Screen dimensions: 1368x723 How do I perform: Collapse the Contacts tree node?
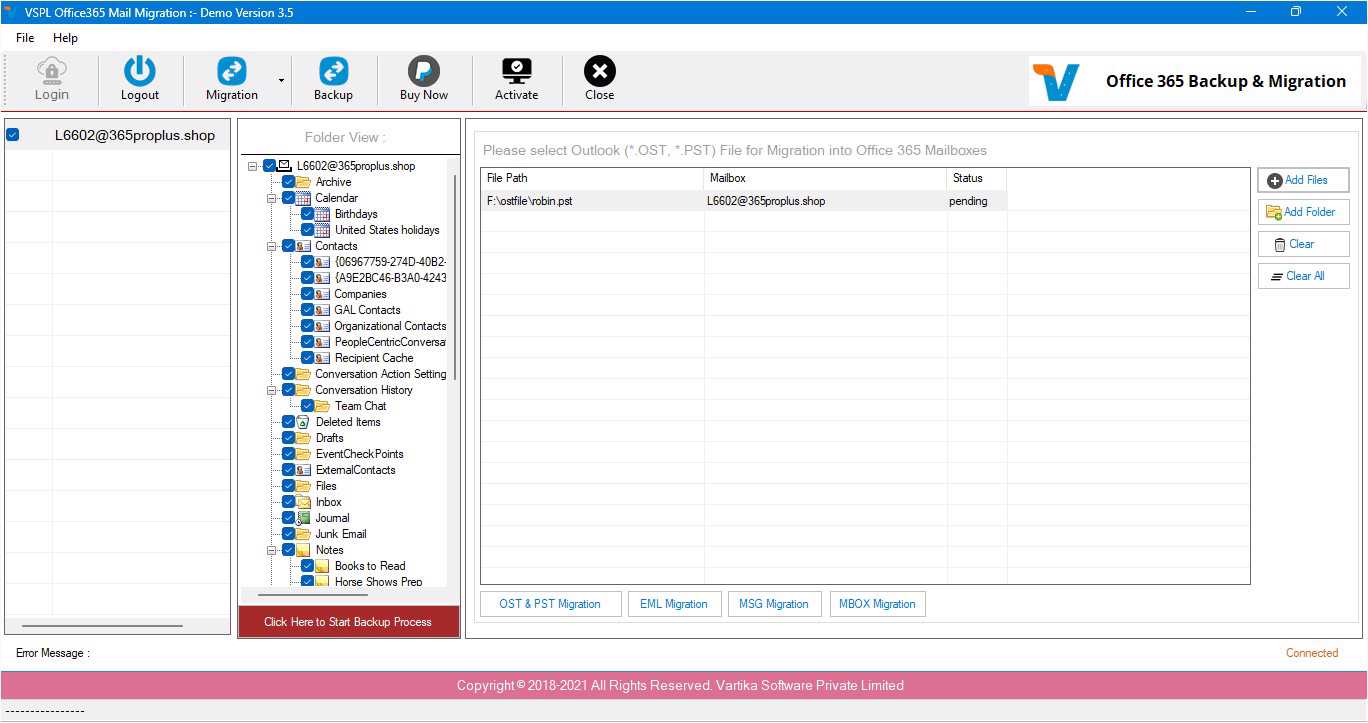(x=272, y=246)
